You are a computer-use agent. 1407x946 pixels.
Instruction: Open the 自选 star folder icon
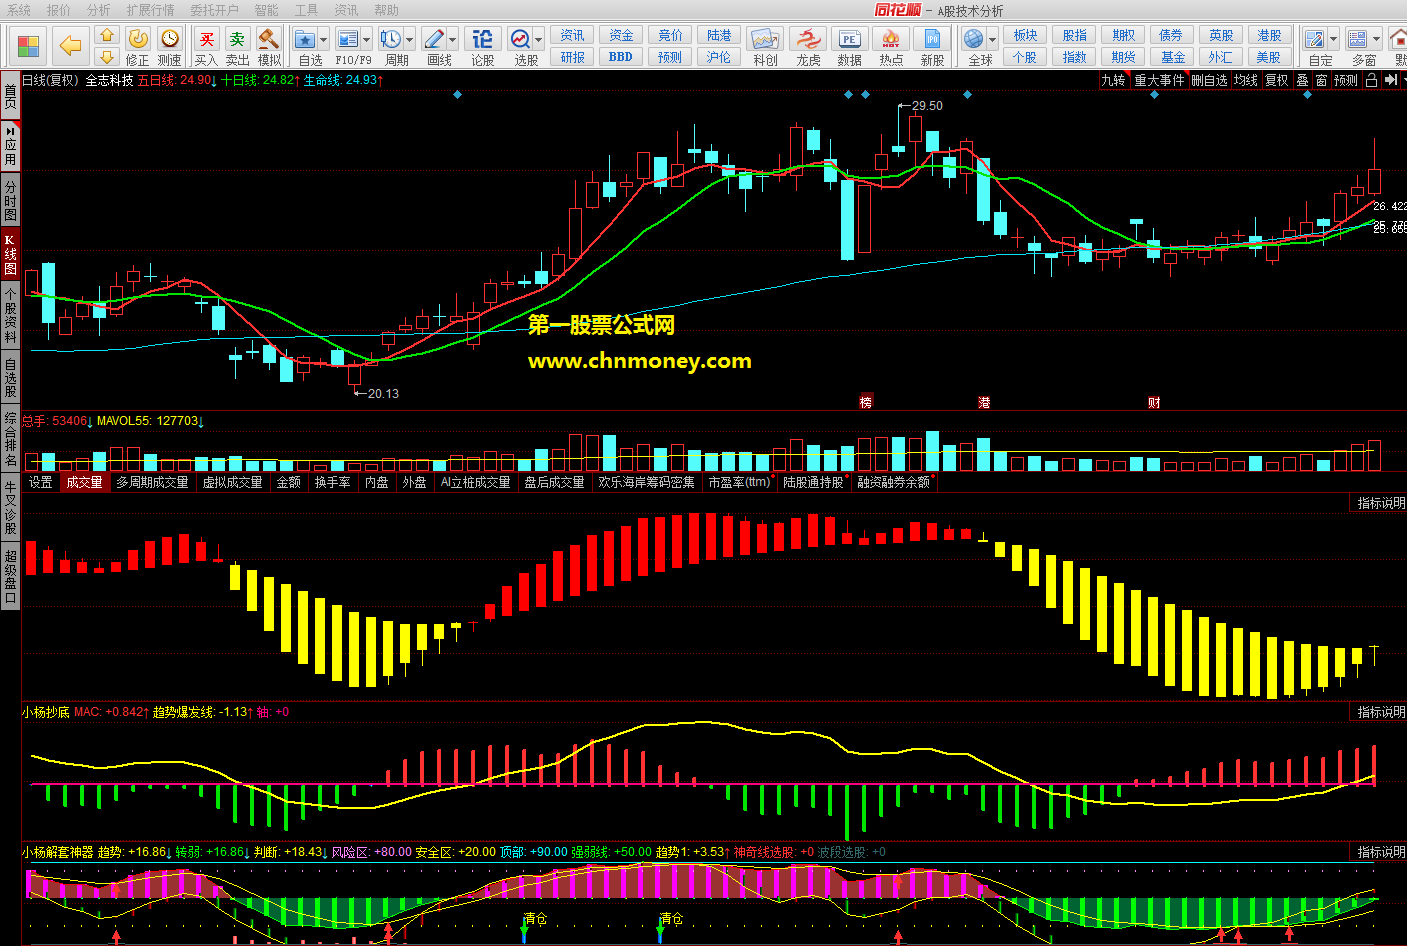pos(305,39)
